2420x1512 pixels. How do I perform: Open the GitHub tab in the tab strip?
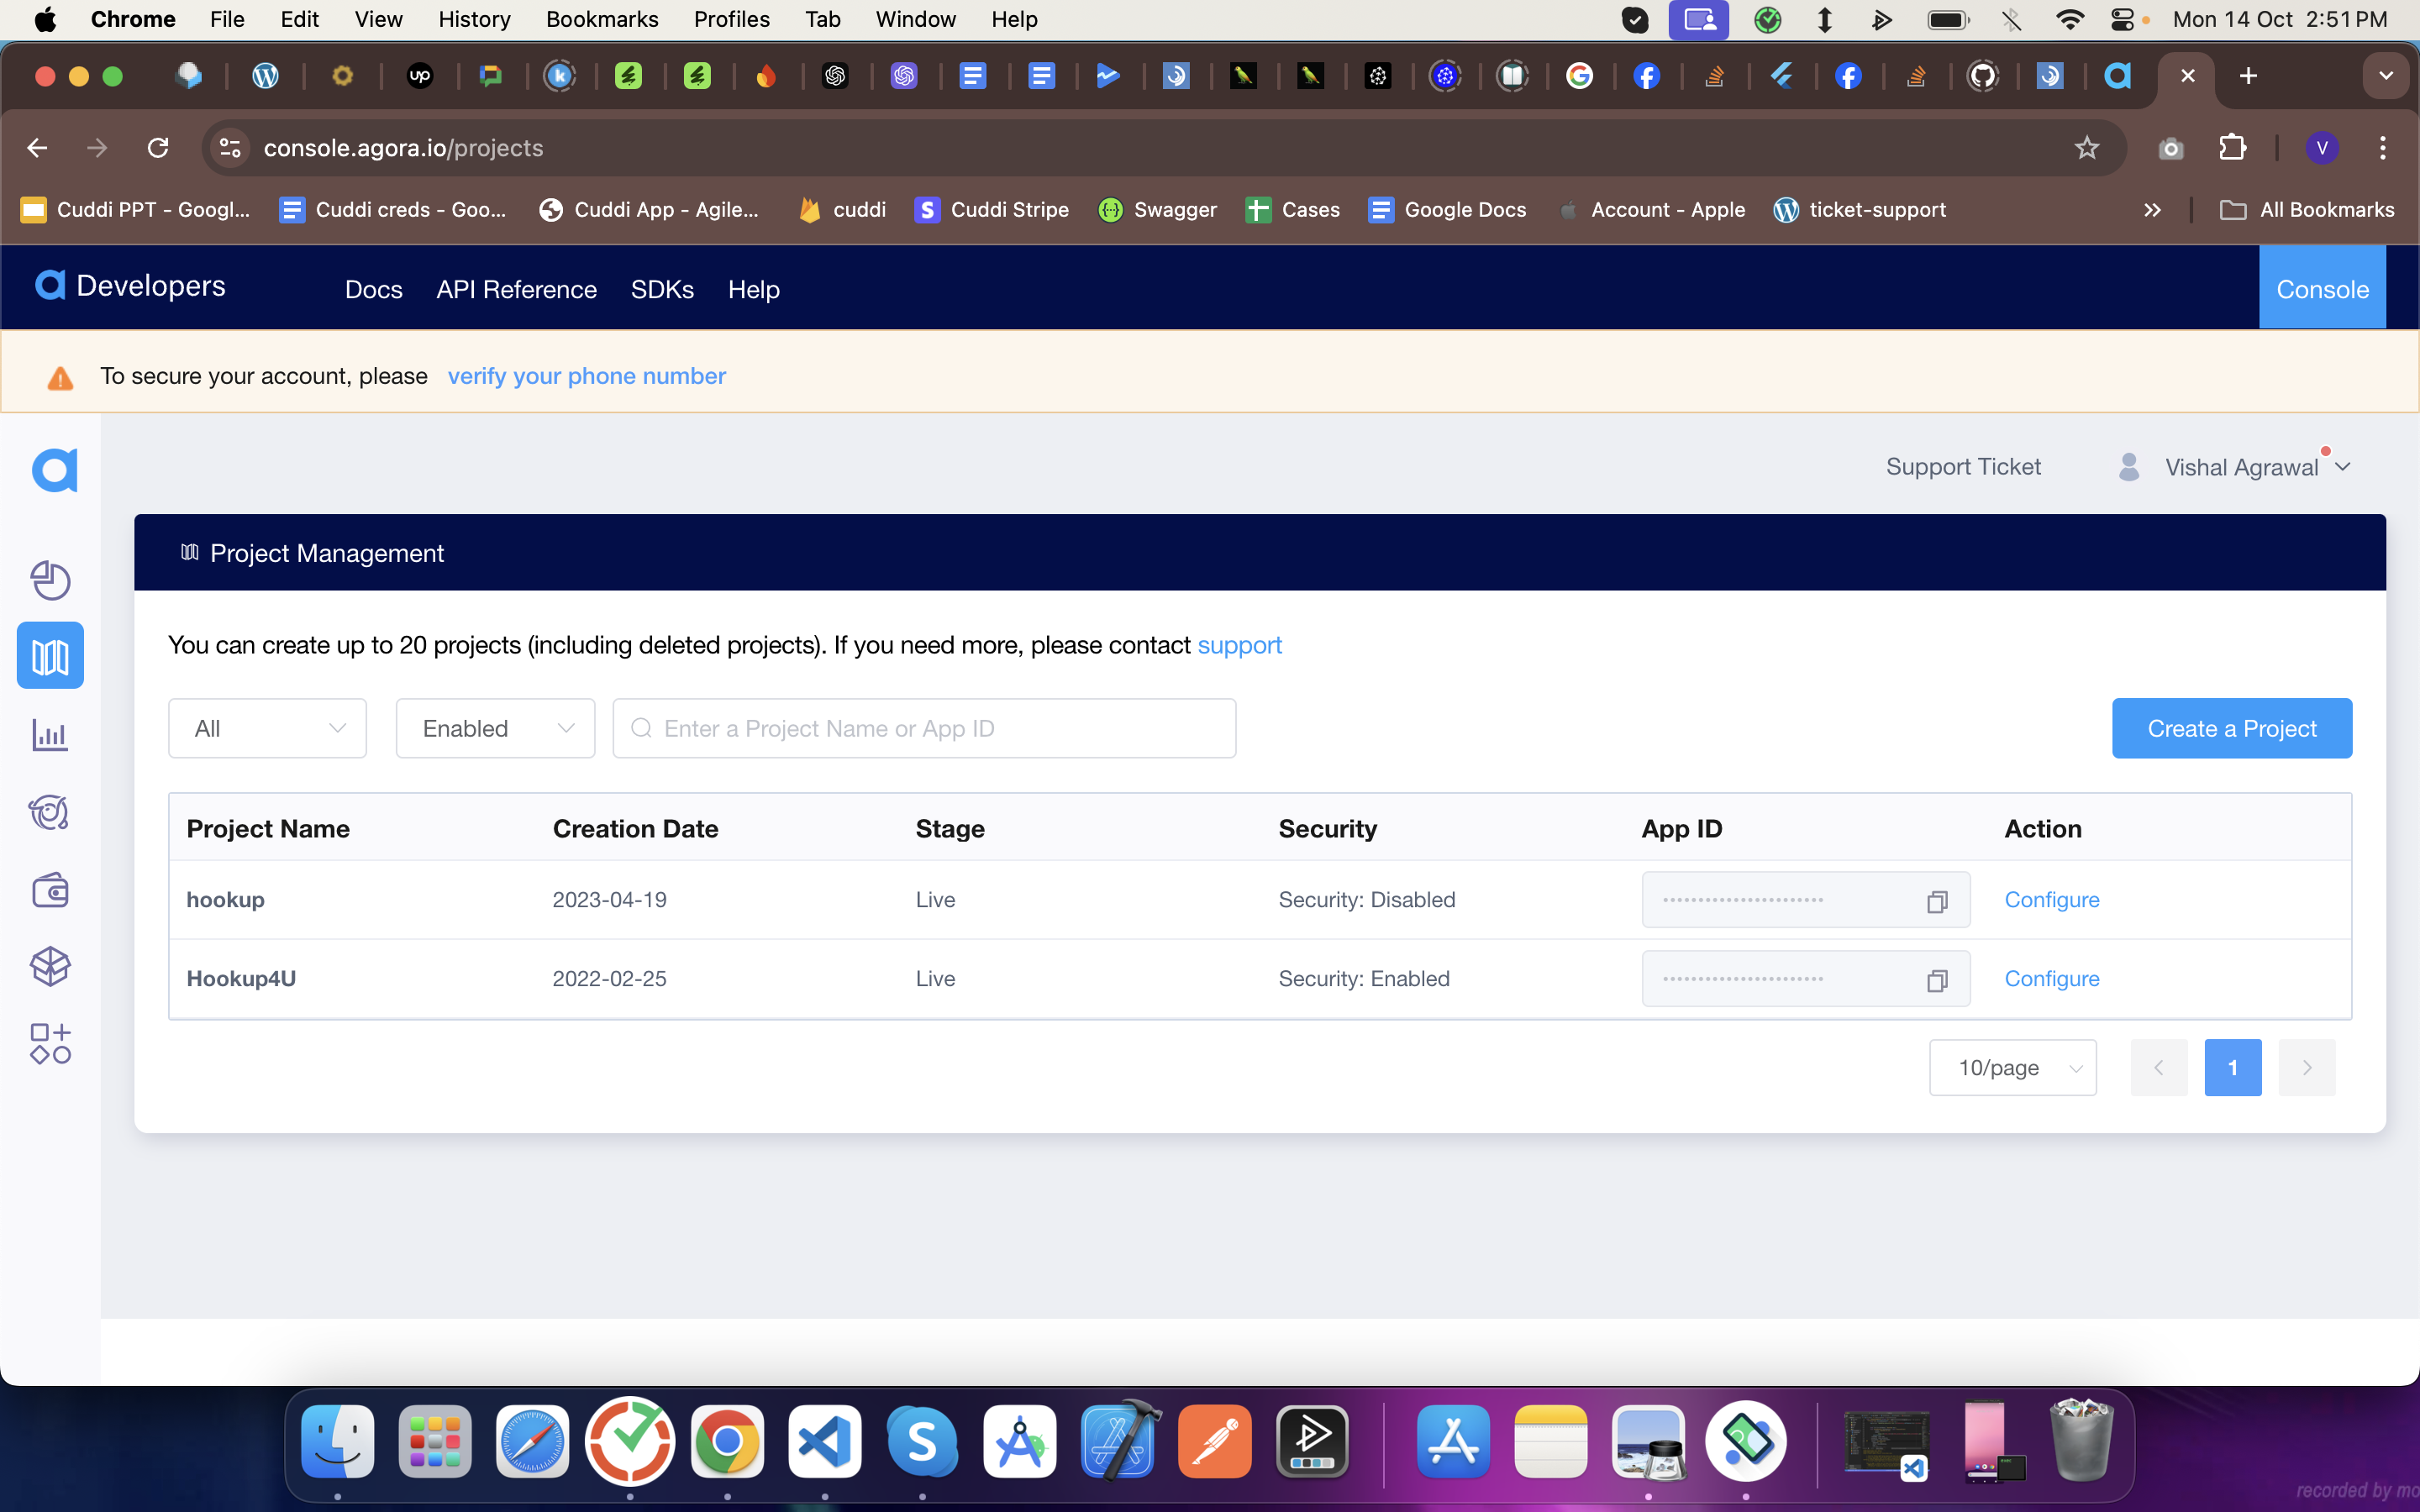point(1982,76)
